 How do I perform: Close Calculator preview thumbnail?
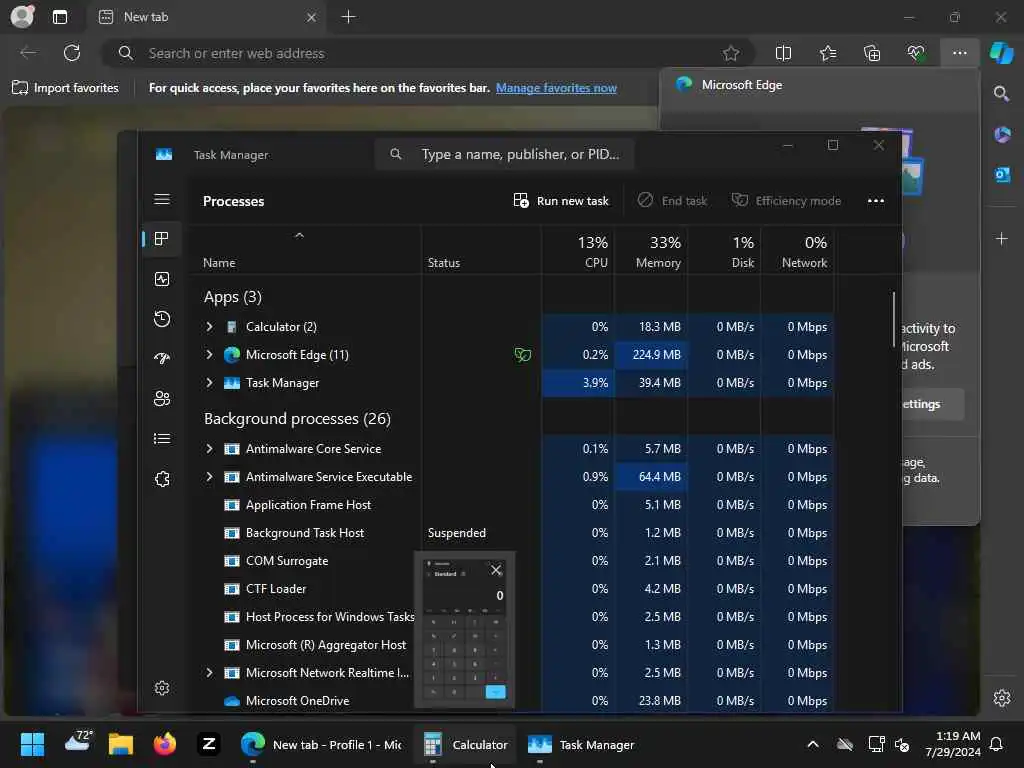point(496,570)
